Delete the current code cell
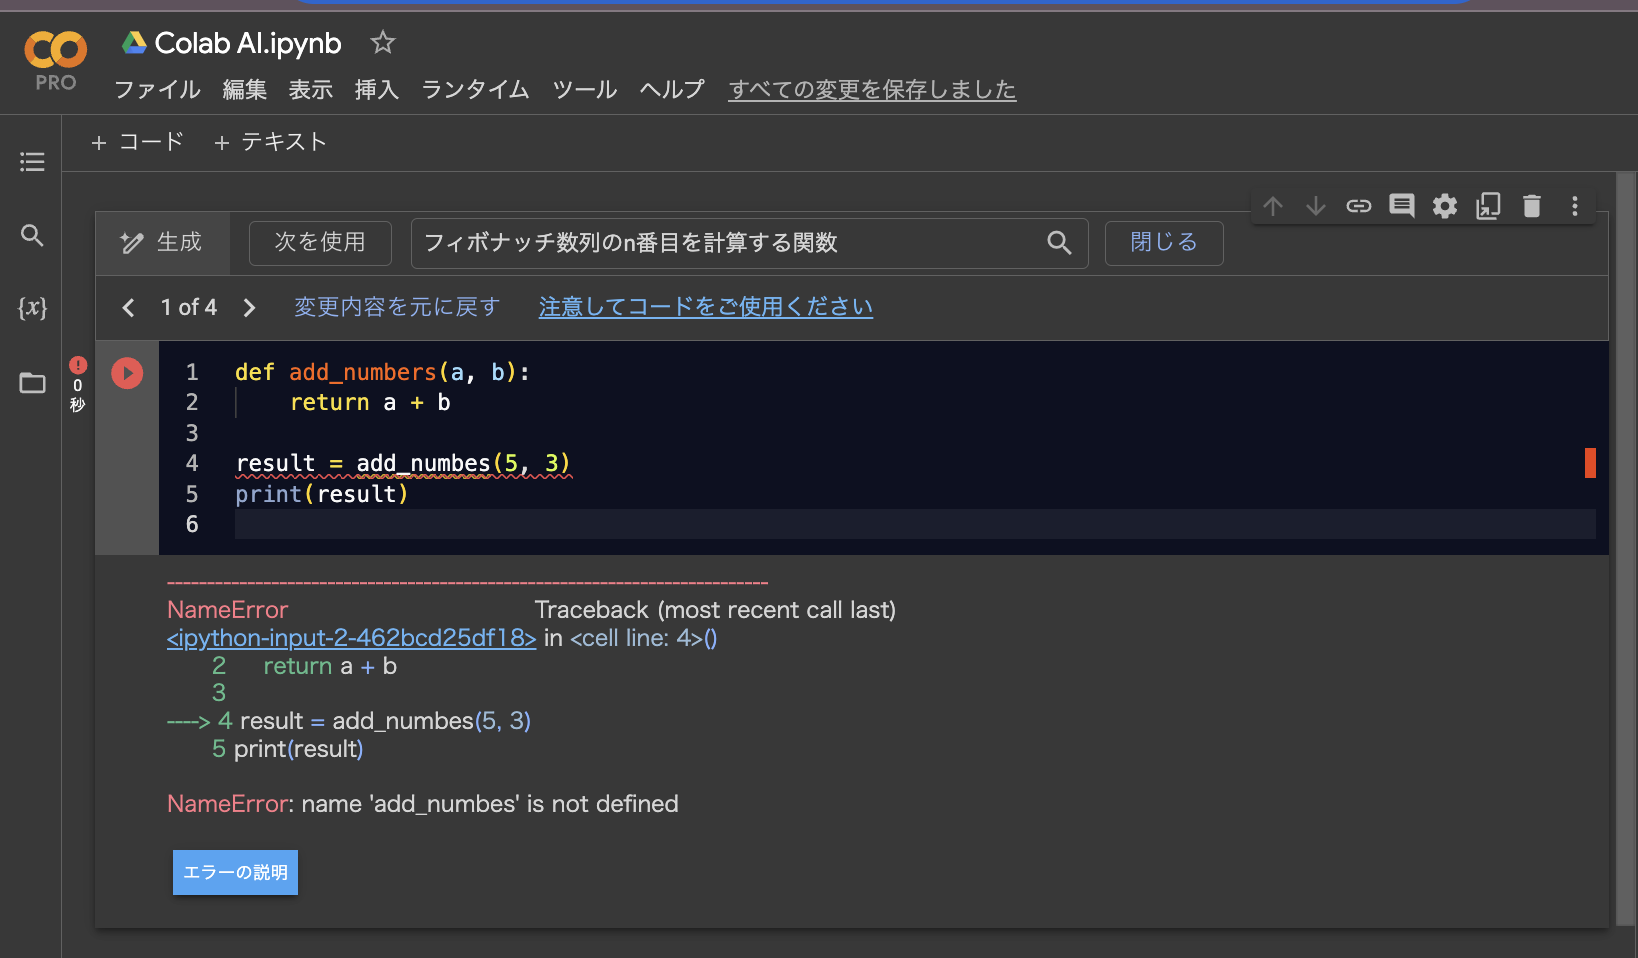The width and height of the screenshot is (1638, 958). click(1531, 206)
